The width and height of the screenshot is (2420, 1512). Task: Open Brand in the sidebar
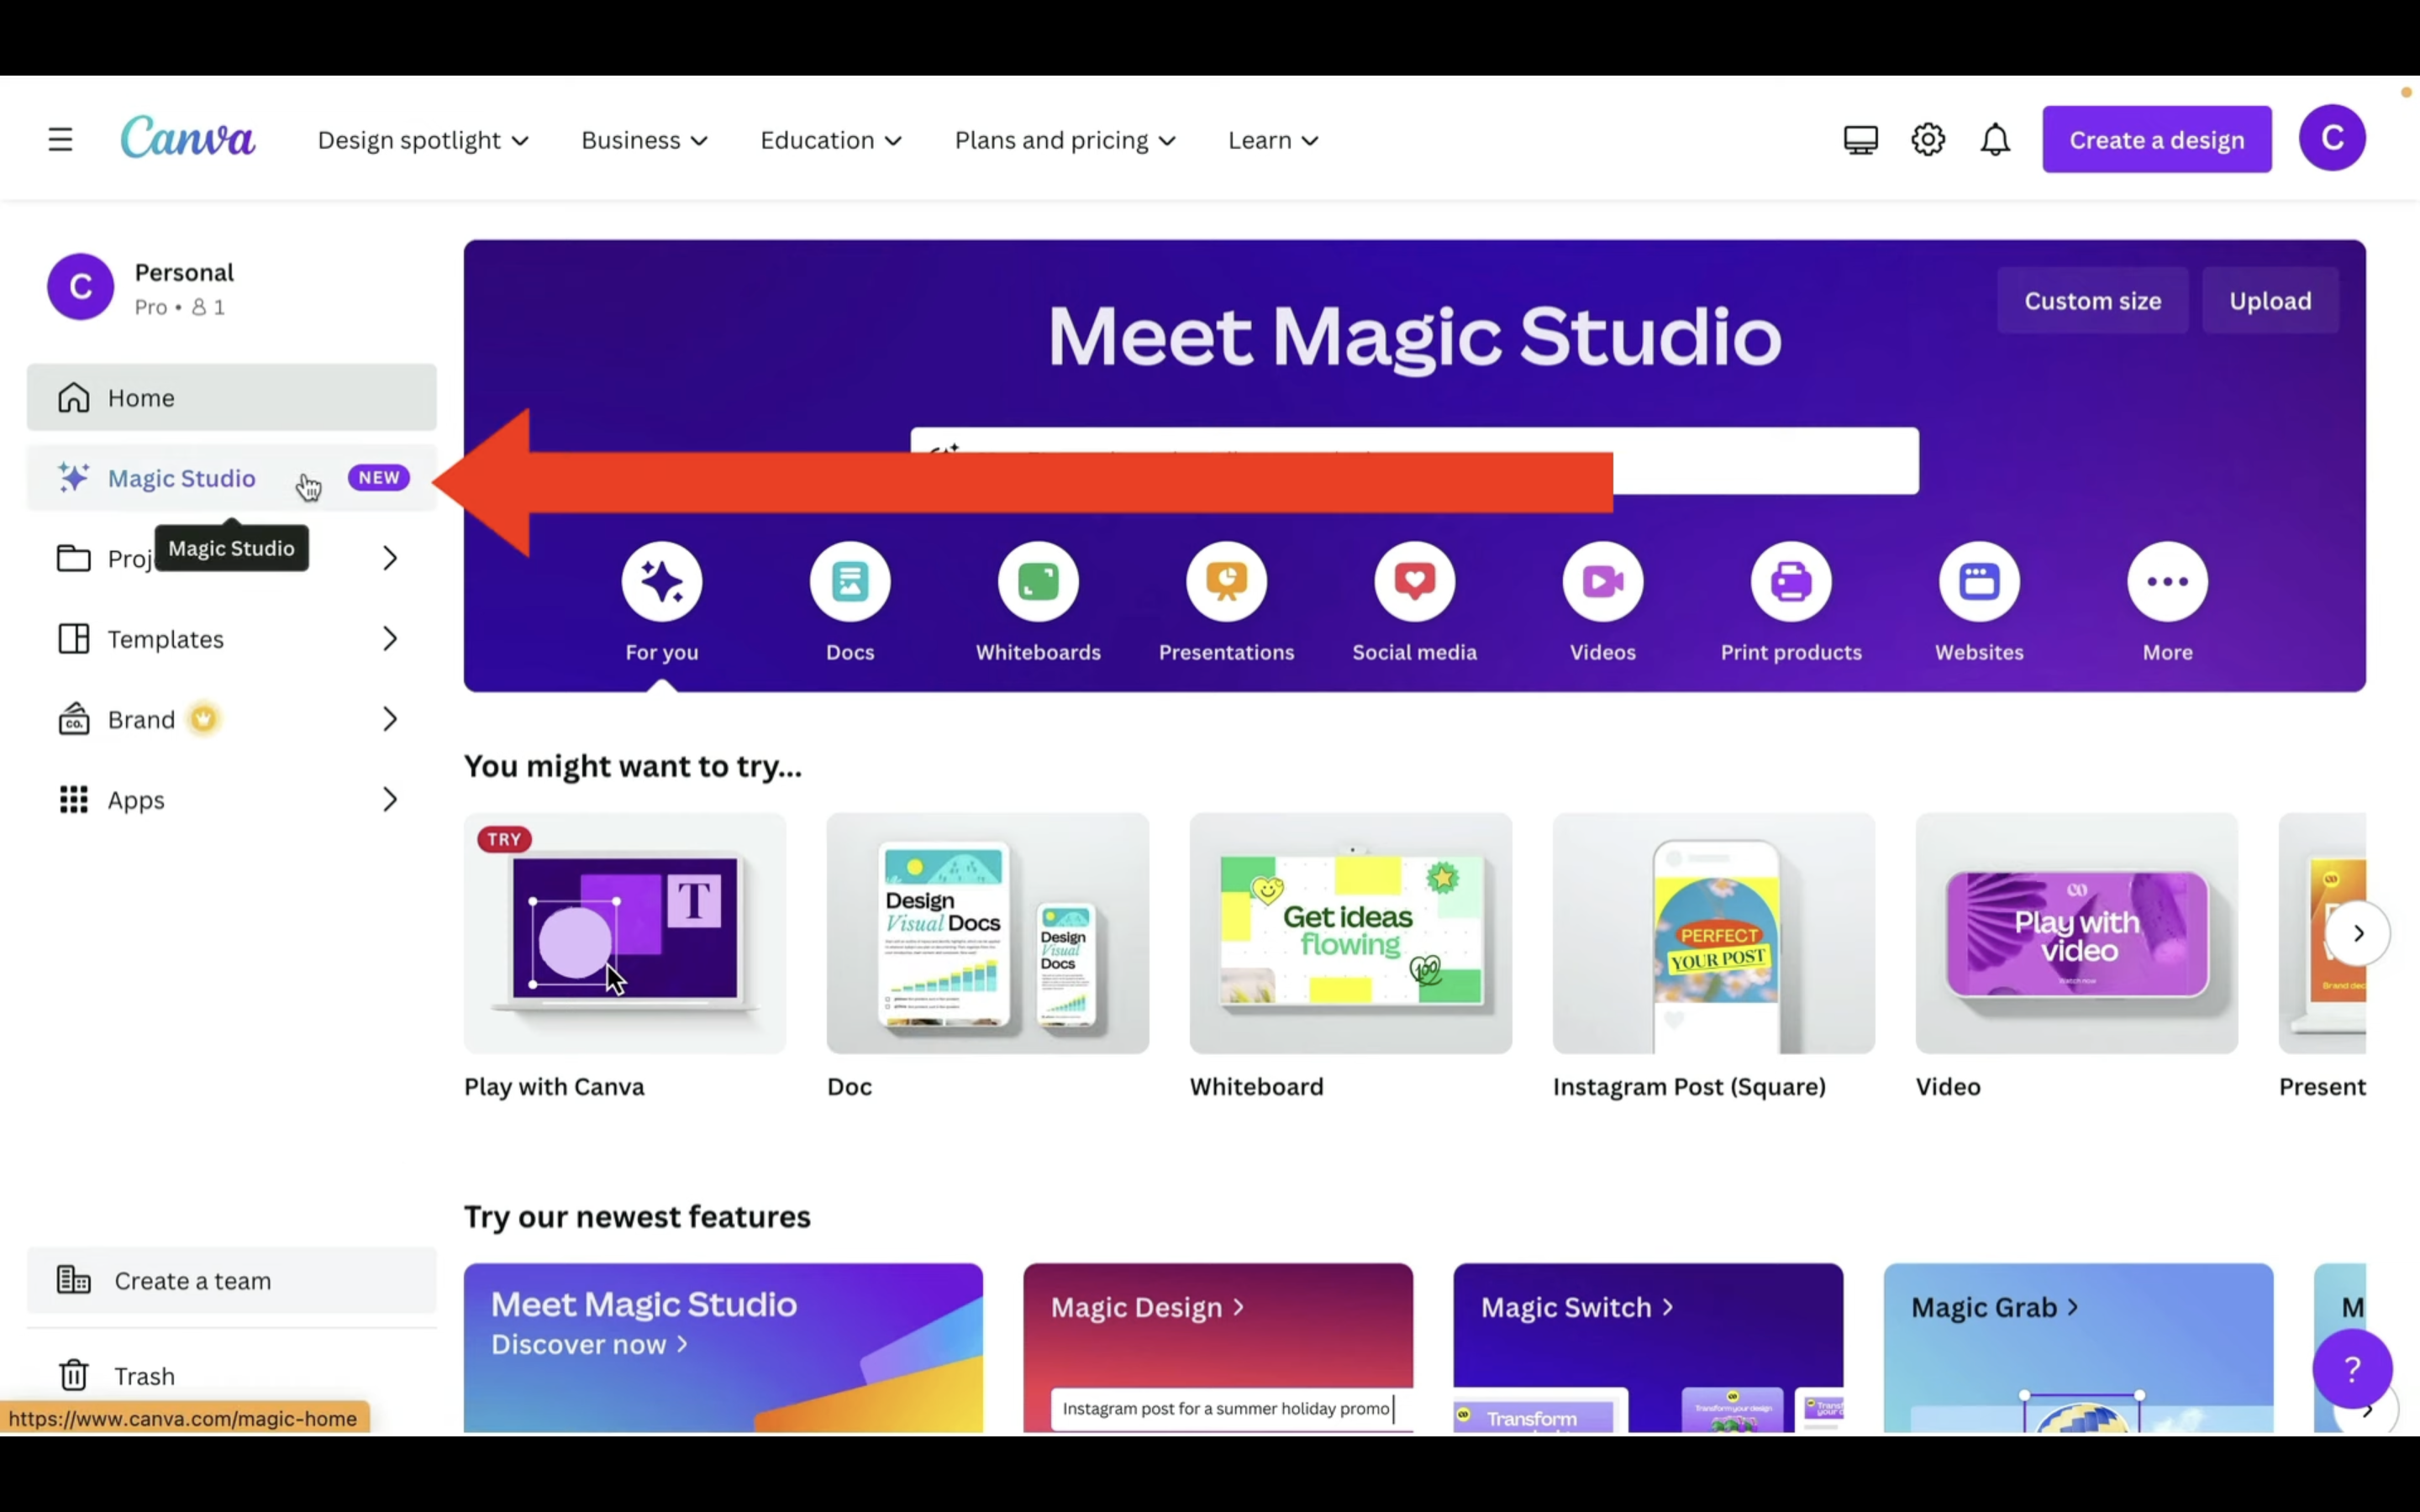(x=231, y=719)
